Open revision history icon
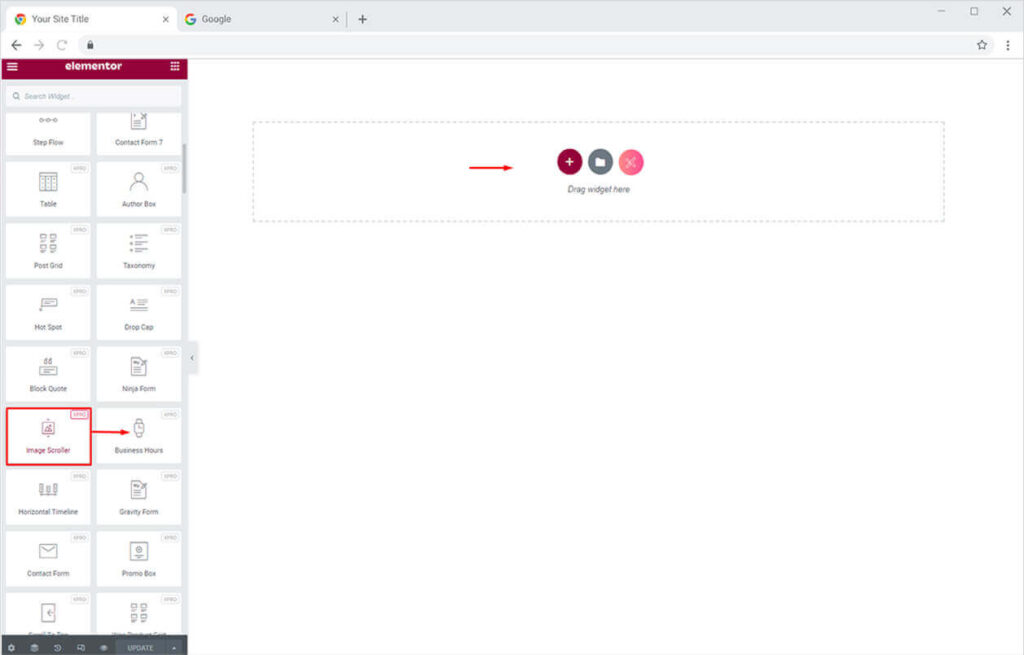 (57, 647)
